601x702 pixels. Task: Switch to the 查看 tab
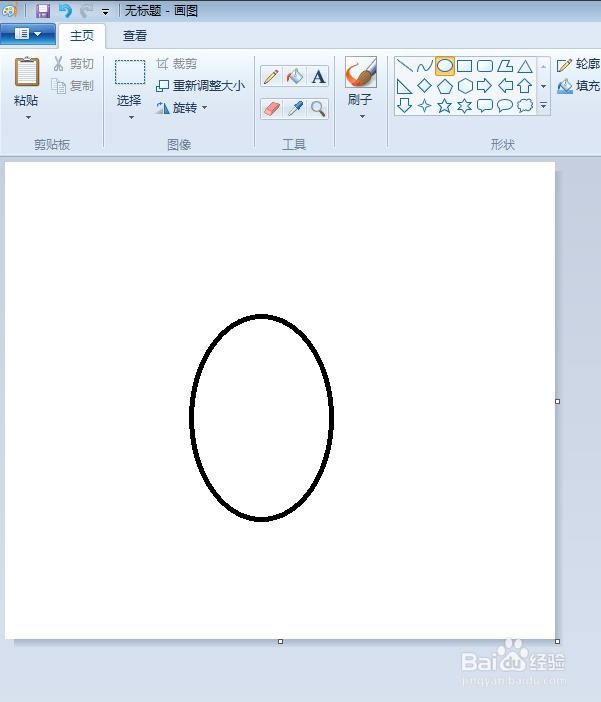[x=135, y=35]
